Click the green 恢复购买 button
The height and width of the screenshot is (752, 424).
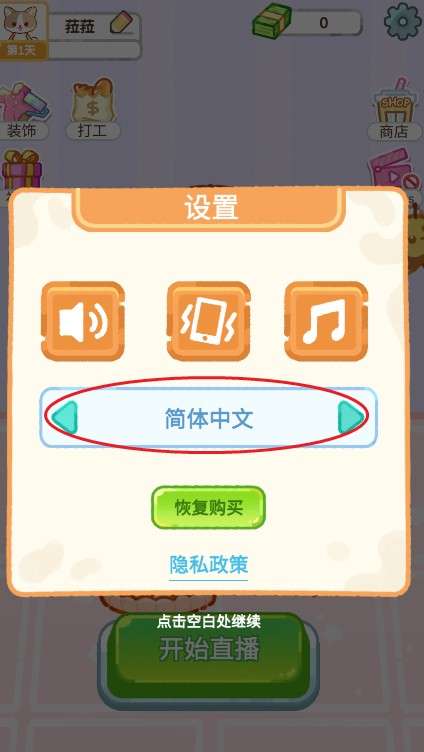209,508
